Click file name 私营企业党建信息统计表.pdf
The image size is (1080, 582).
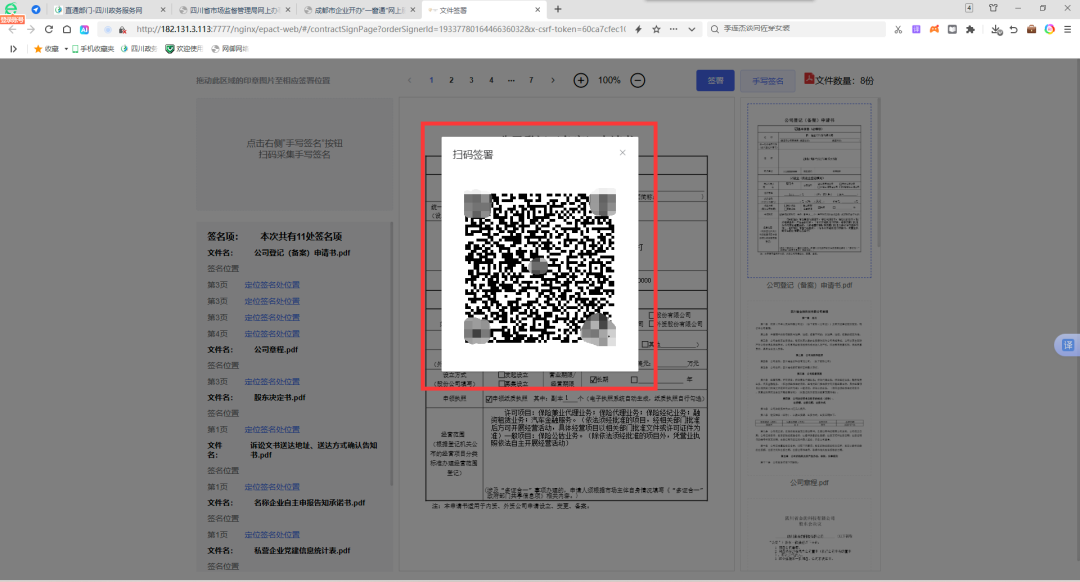pos(302,551)
